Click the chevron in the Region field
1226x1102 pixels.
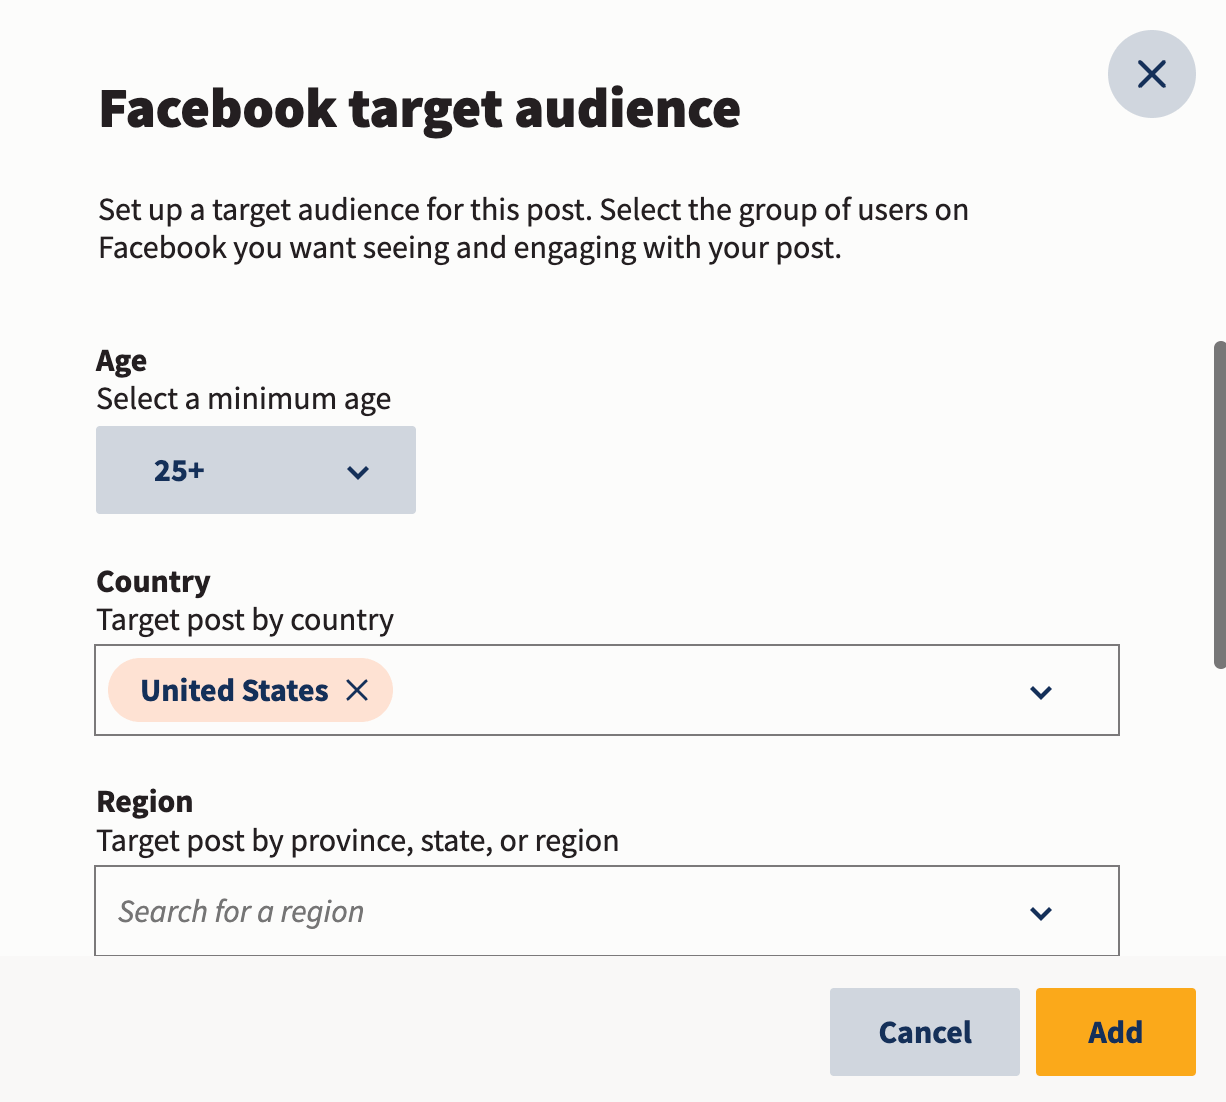(1041, 913)
